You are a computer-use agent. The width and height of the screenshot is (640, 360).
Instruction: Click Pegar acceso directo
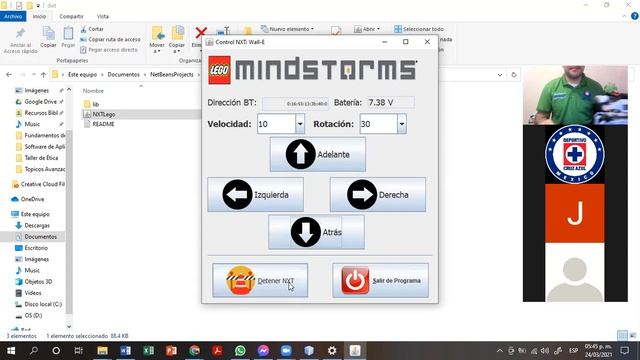[109, 50]
